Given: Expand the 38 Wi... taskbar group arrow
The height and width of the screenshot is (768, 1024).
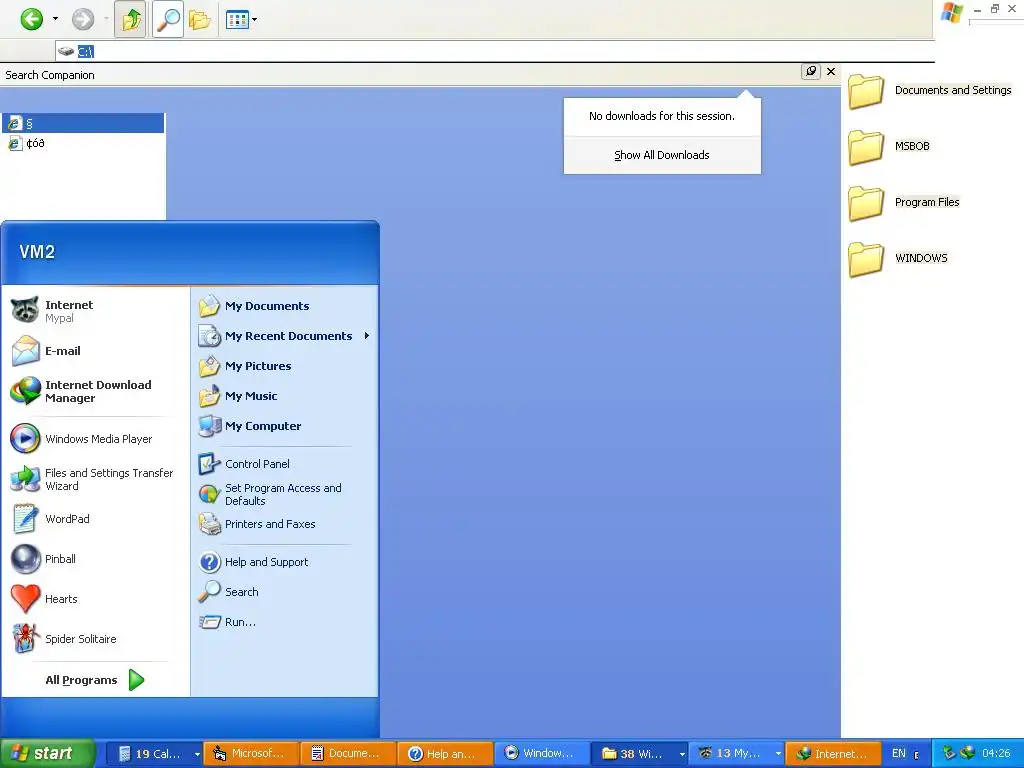Looking at the screenshot, I should (682, 754).
